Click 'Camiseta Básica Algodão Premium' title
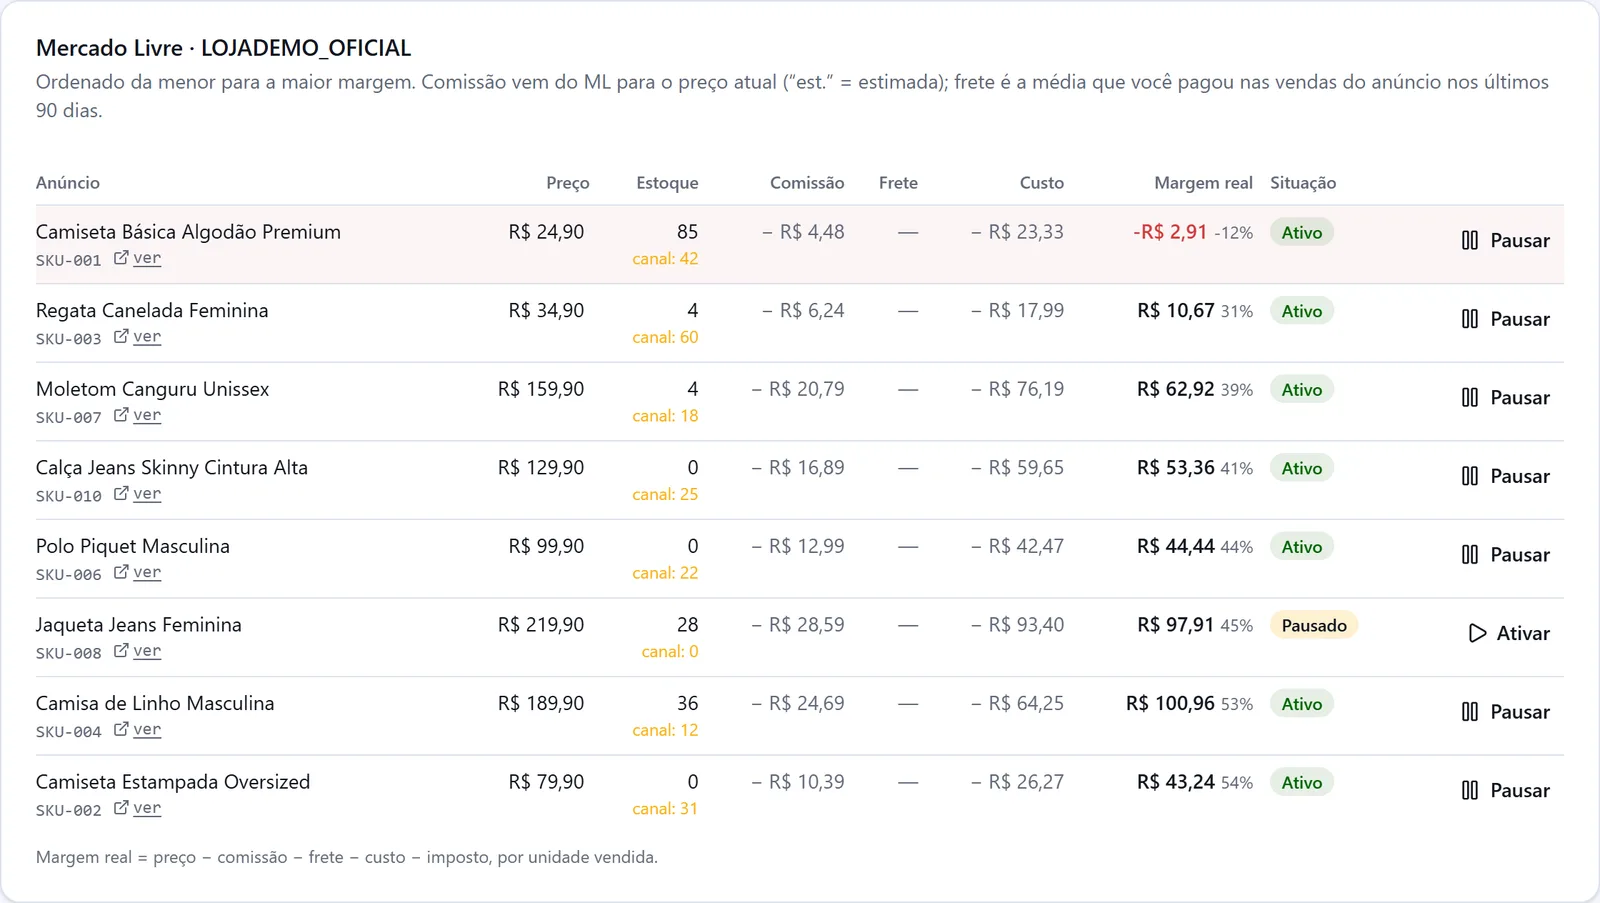Image resolution: width=1600 pixels, height=903 pixels. tap(188, 232)
